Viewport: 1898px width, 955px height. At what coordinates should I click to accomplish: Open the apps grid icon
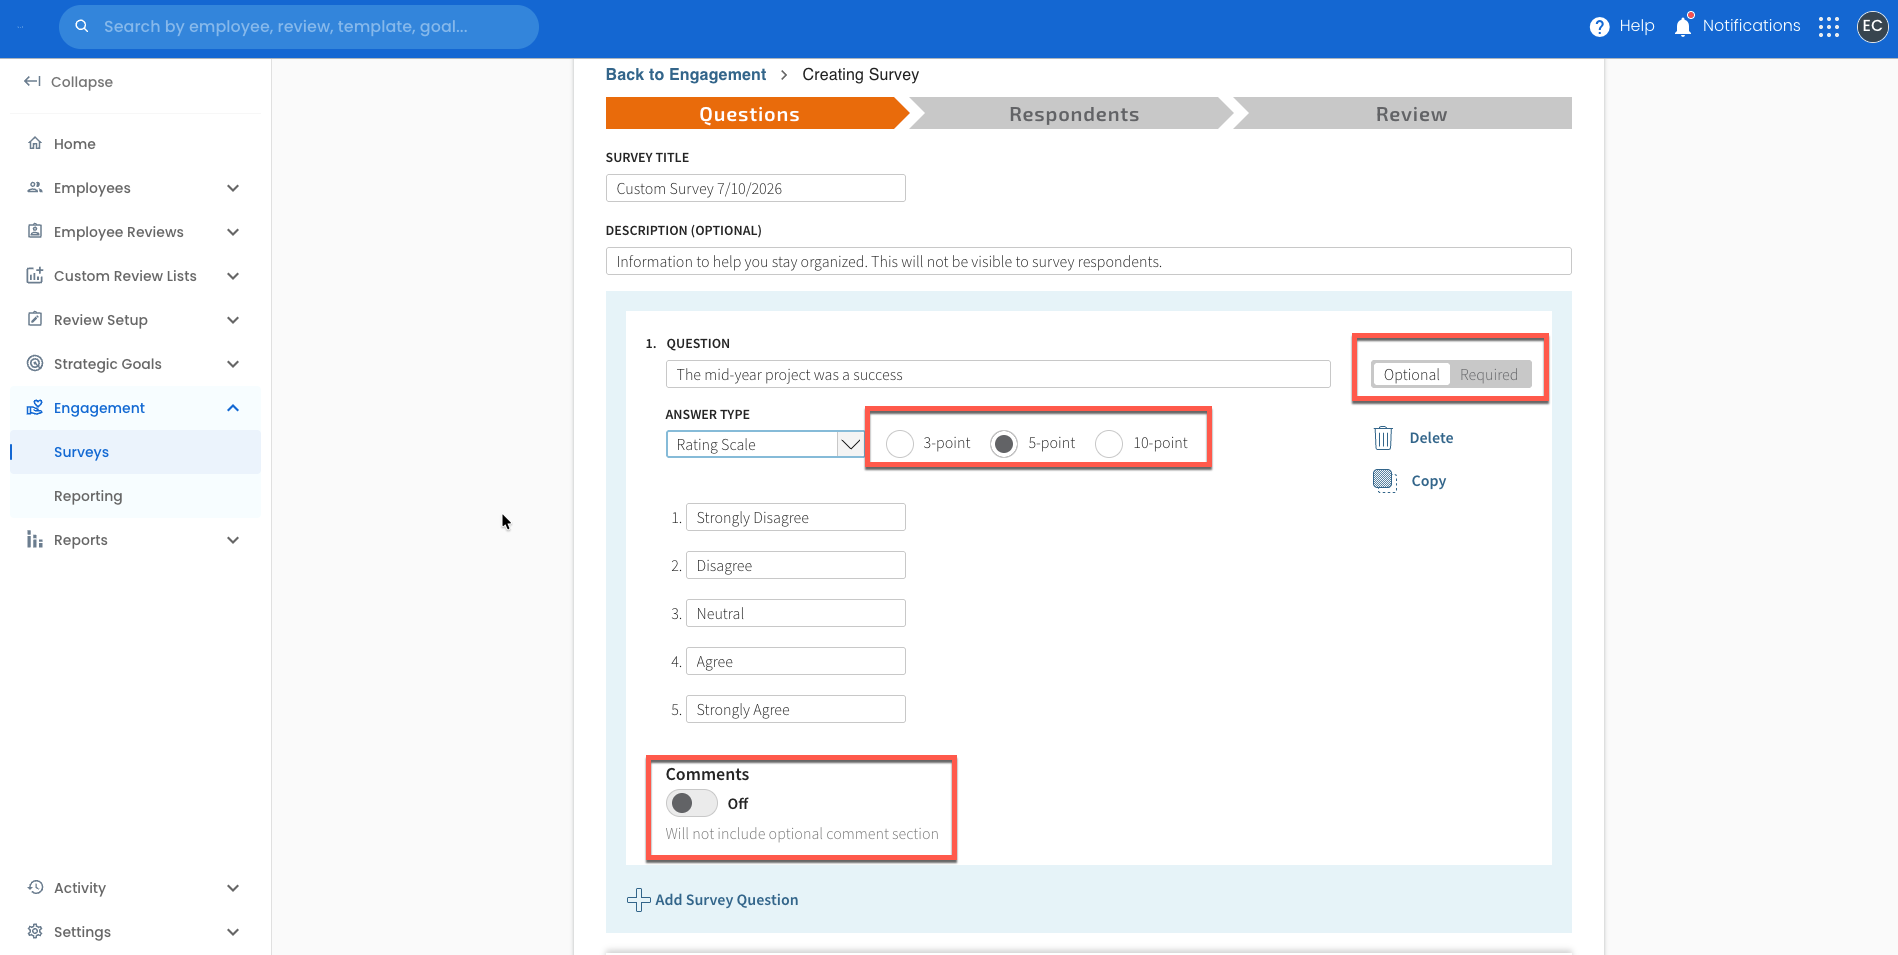(1829, 27)
